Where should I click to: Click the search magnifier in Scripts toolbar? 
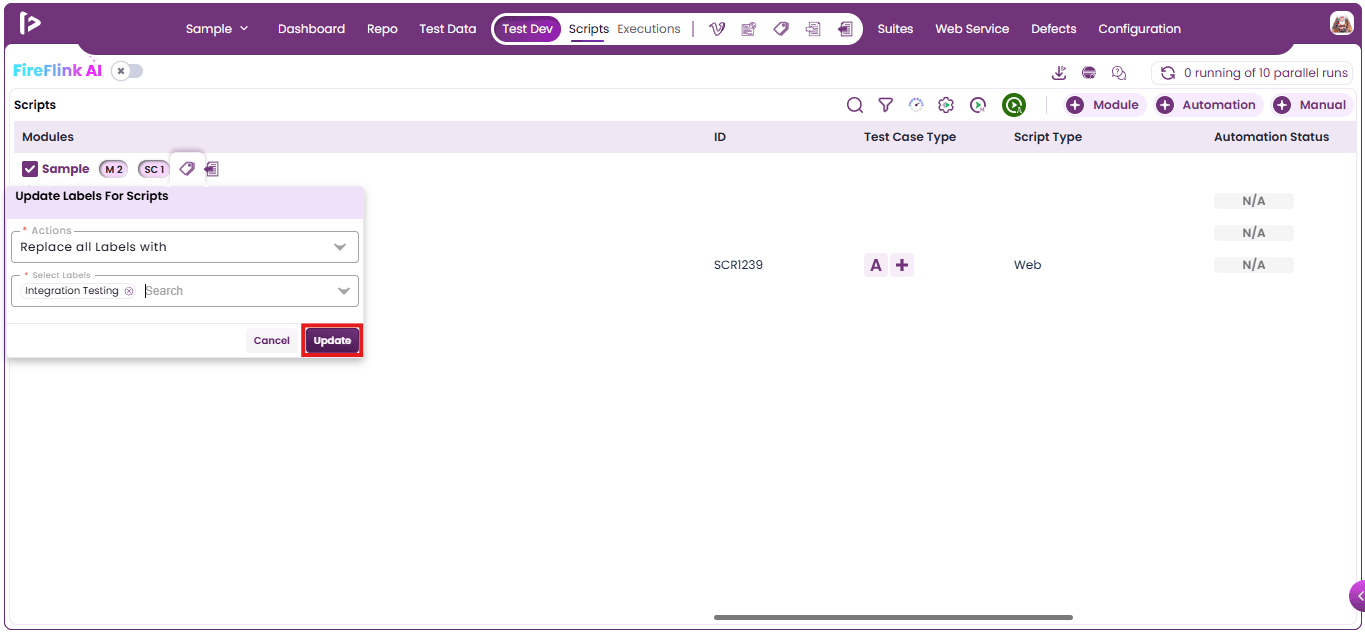[855, 105]
